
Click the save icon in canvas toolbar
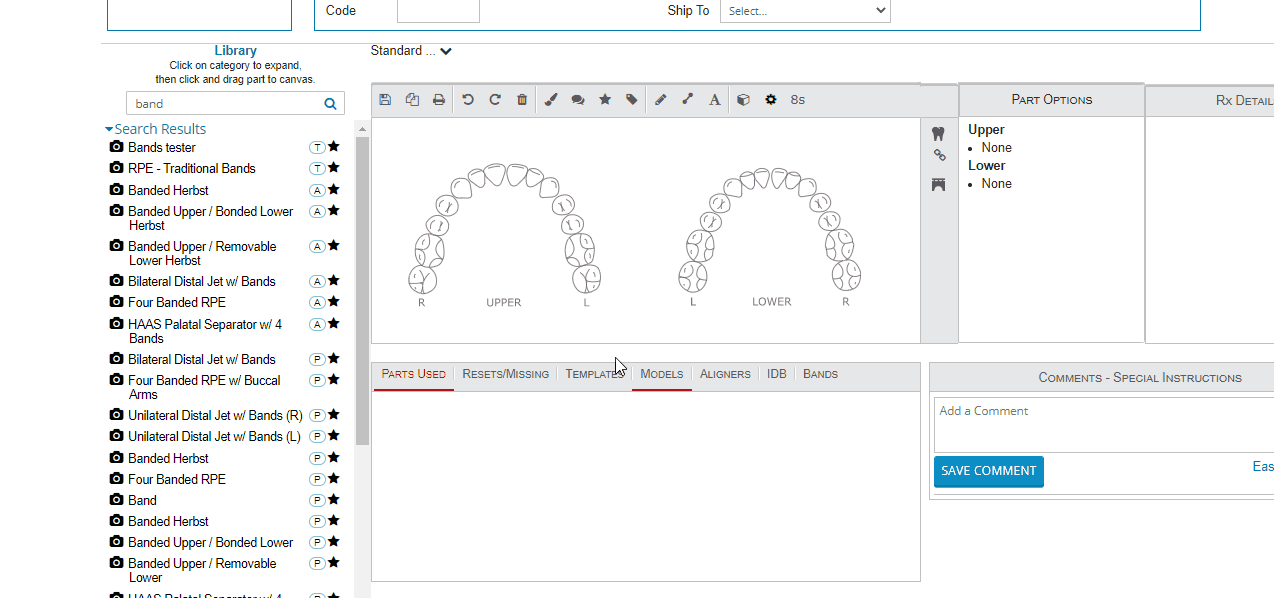click(386, 100)
